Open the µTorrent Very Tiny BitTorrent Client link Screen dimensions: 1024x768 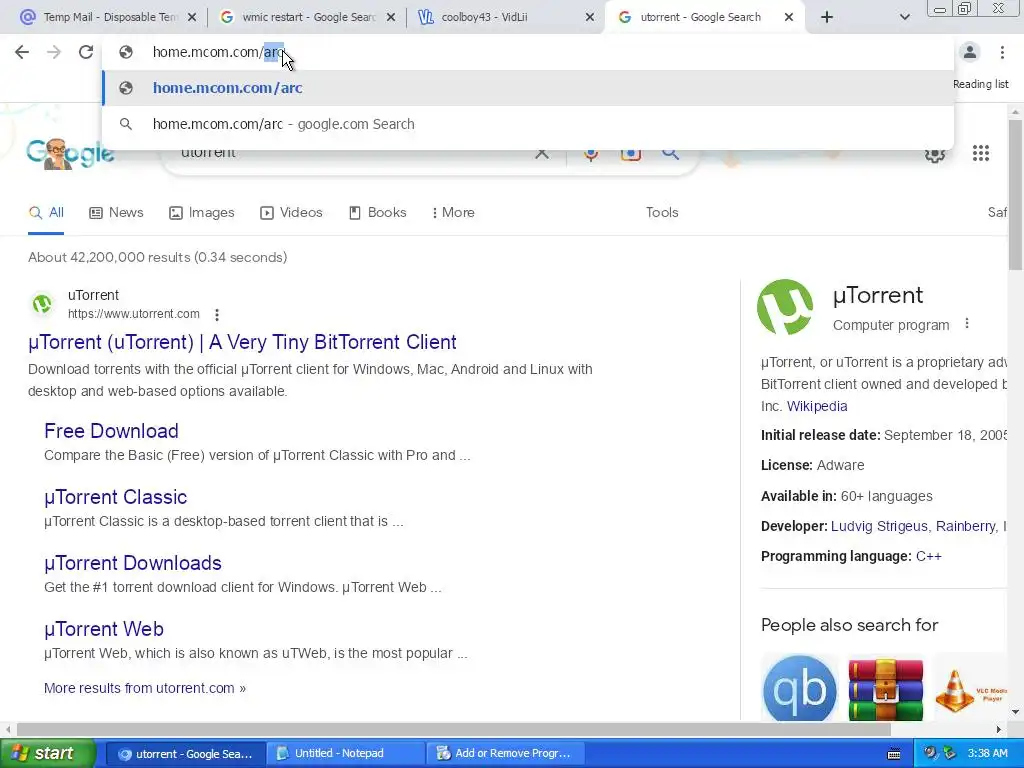[242, 342]
